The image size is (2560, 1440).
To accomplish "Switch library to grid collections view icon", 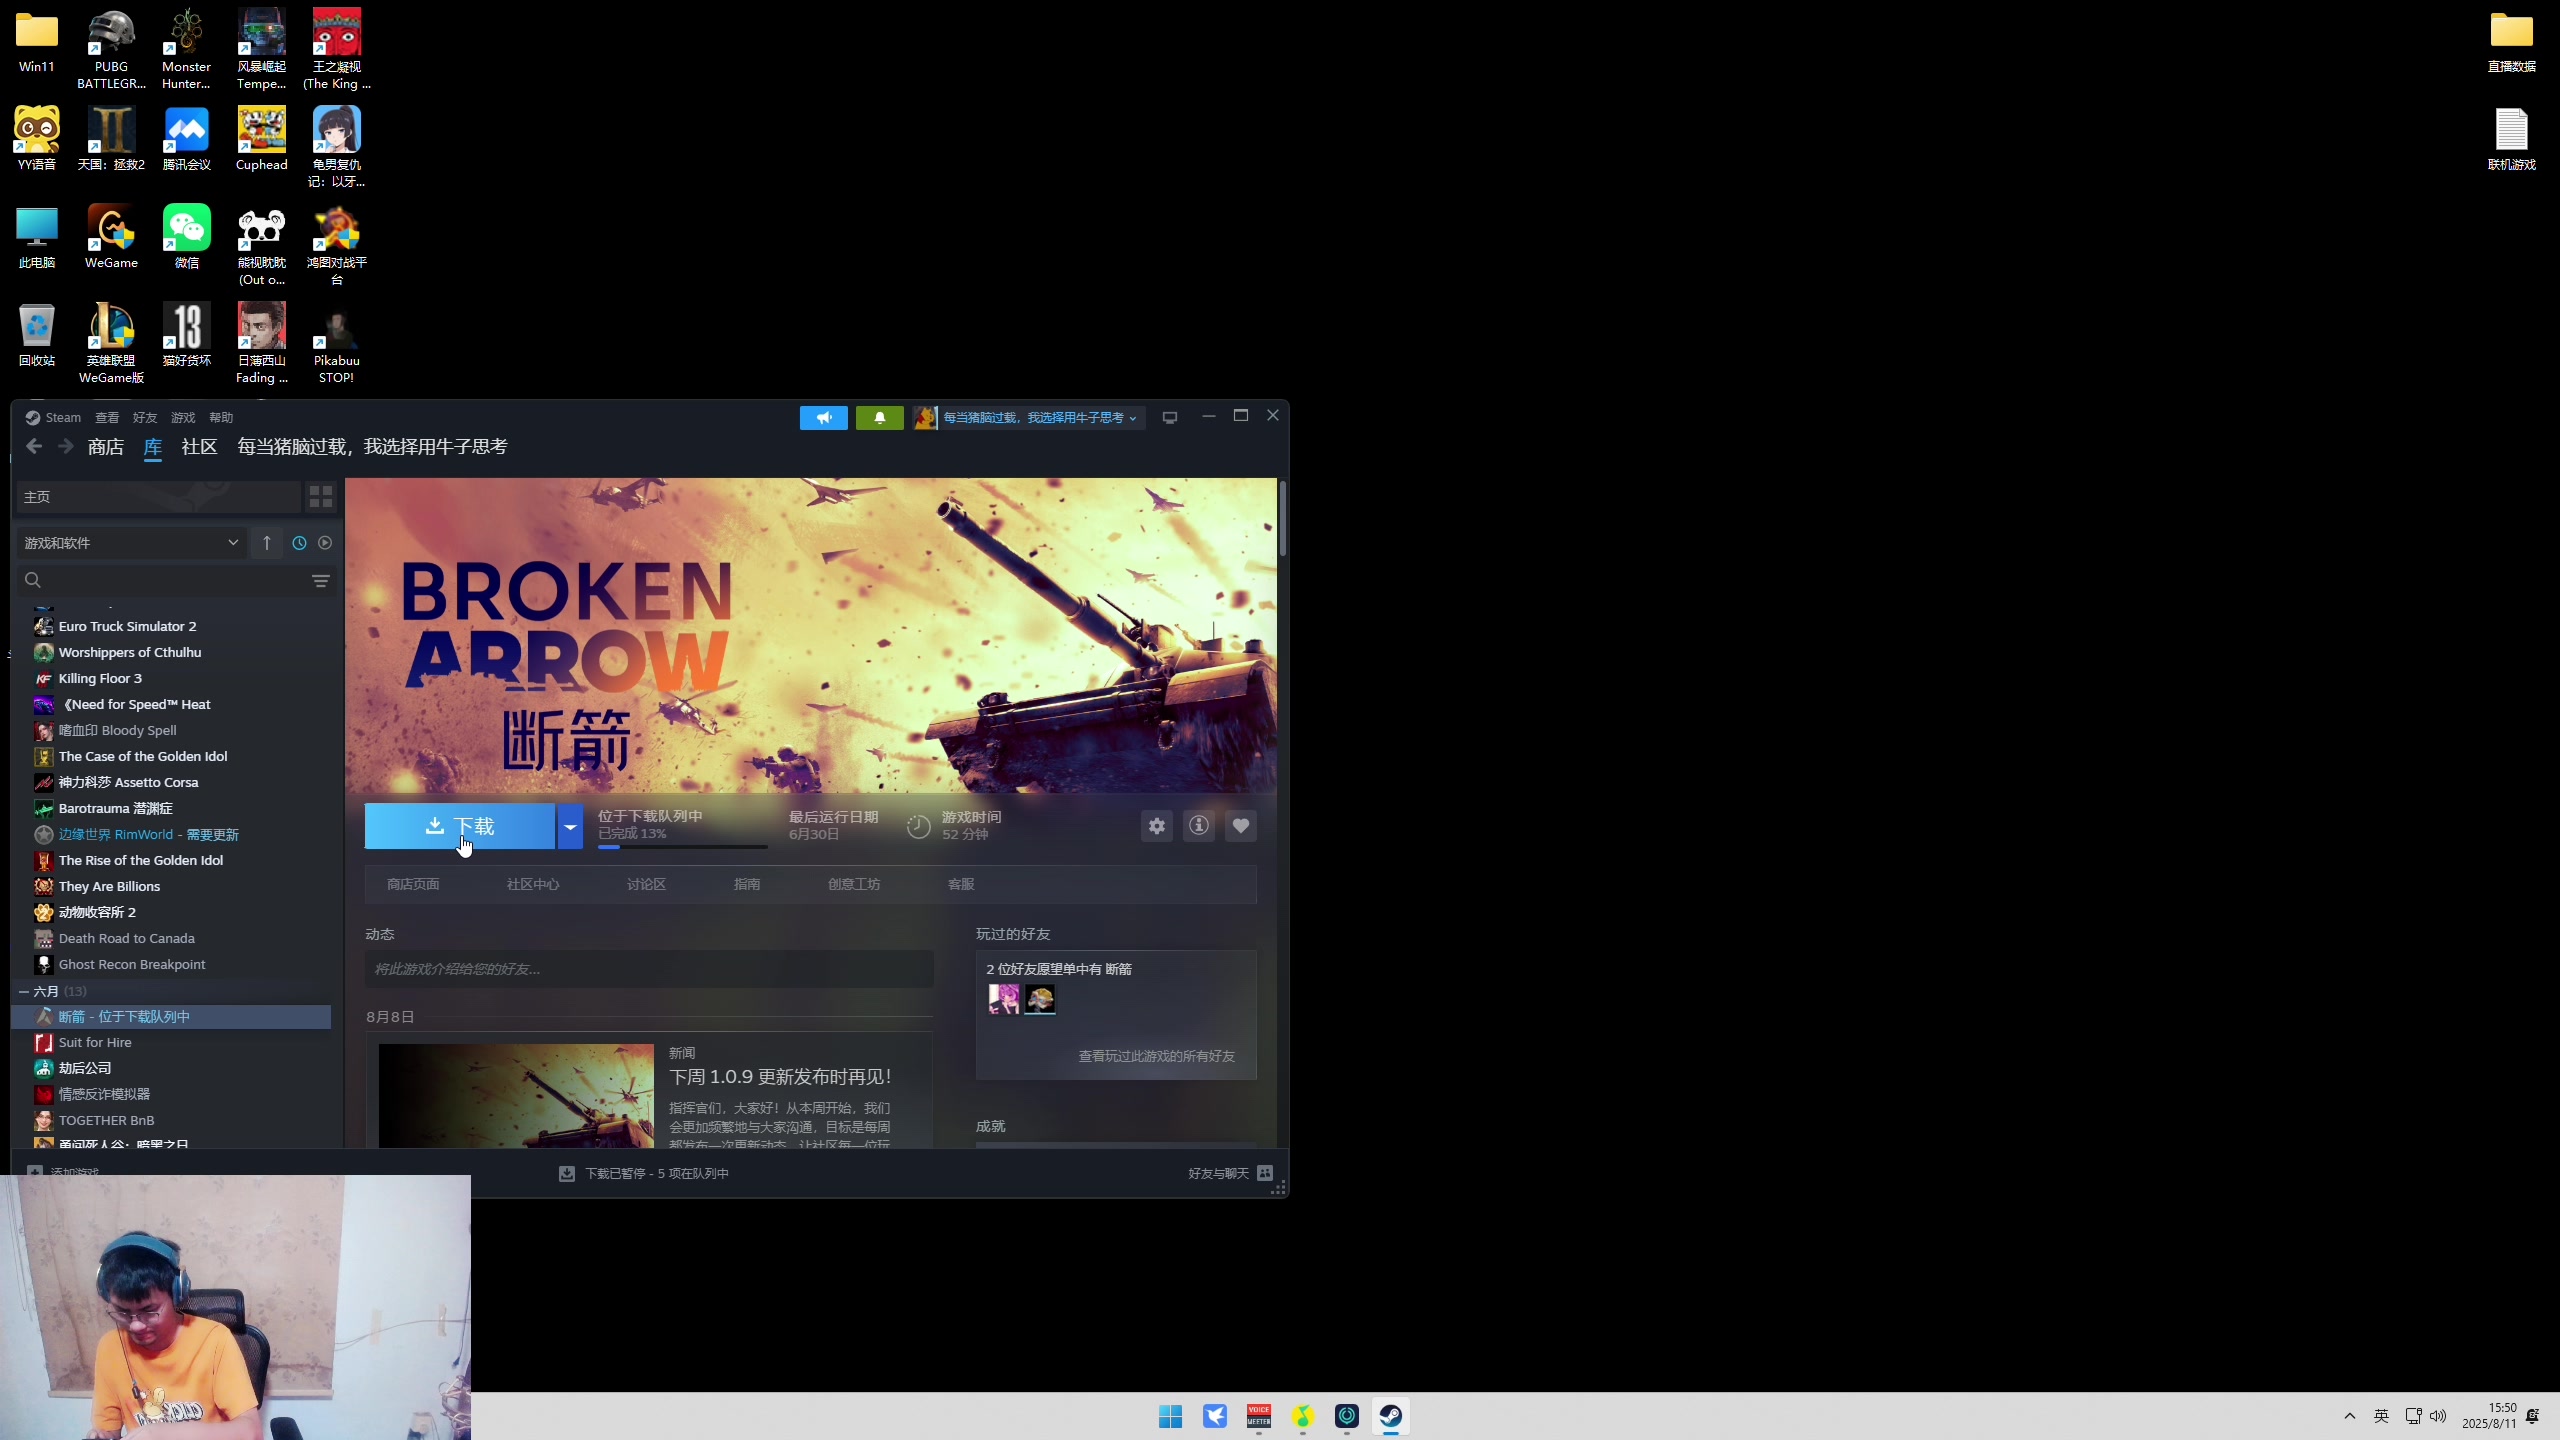I will 320,497.
